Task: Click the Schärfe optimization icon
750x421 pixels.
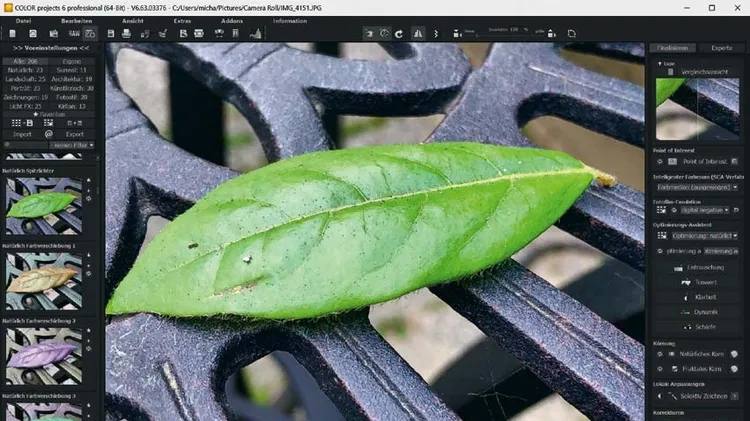Action: click(x=687, y=327)
